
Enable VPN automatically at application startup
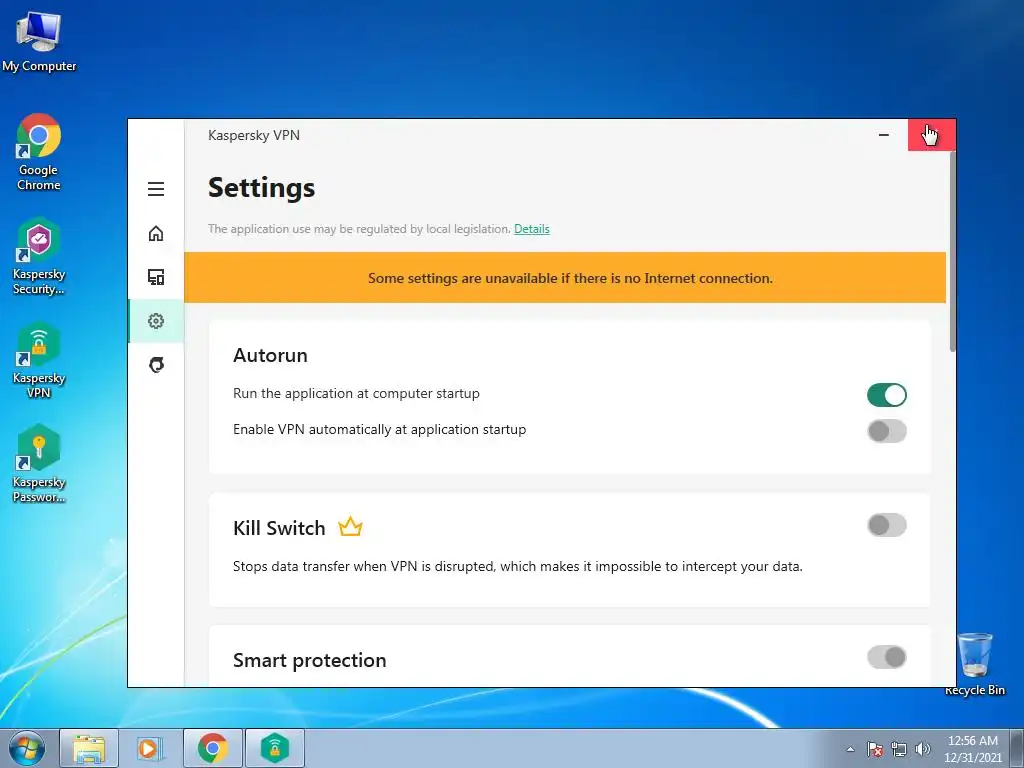(x=886, y=431)
